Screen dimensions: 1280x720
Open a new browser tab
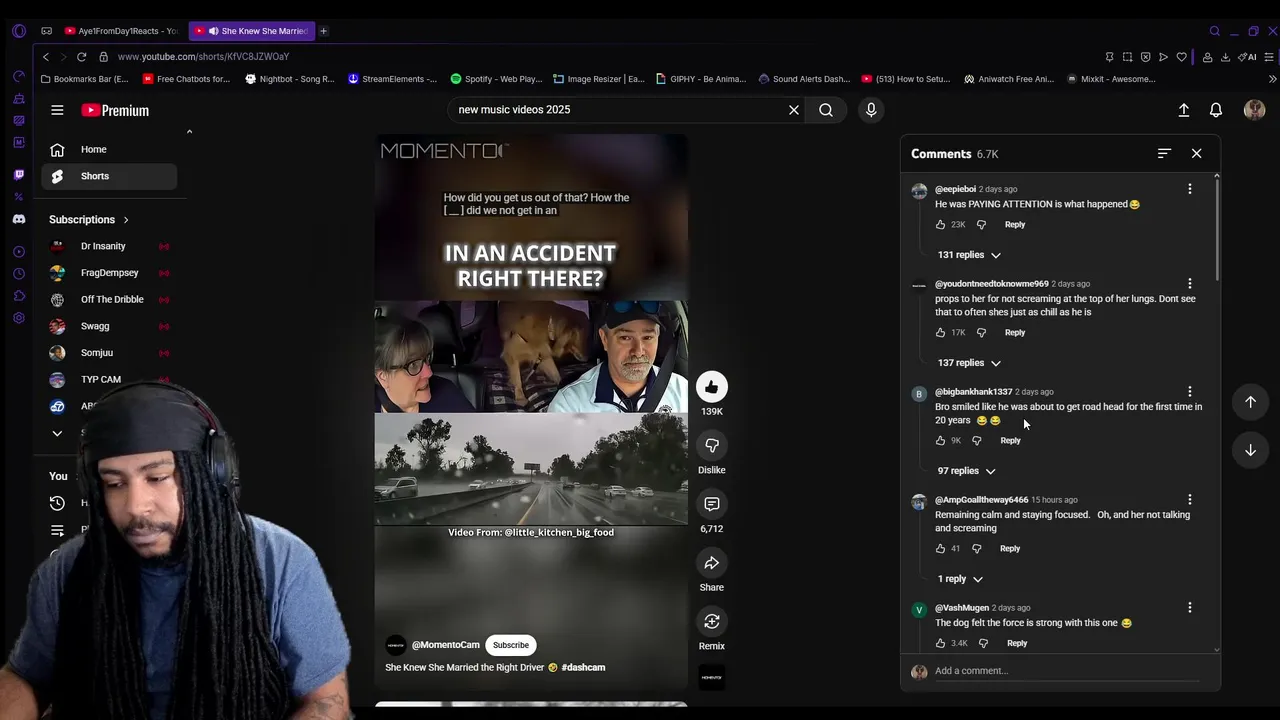click(x=323, y=31)
